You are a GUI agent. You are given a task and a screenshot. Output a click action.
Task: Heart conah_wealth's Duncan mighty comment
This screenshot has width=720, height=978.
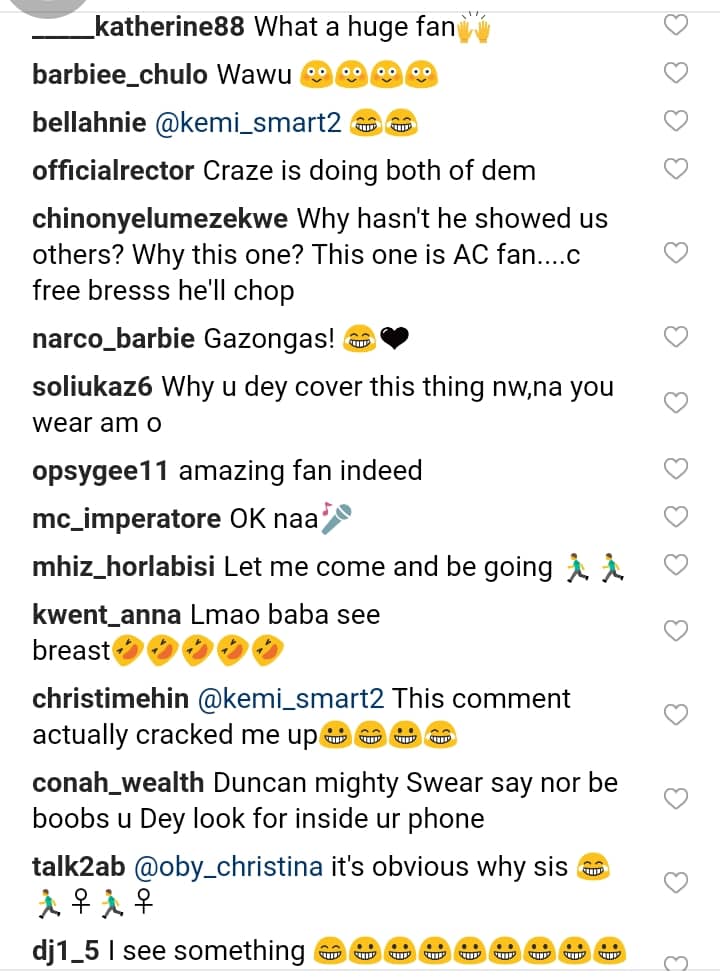click(x=677, y=799)
